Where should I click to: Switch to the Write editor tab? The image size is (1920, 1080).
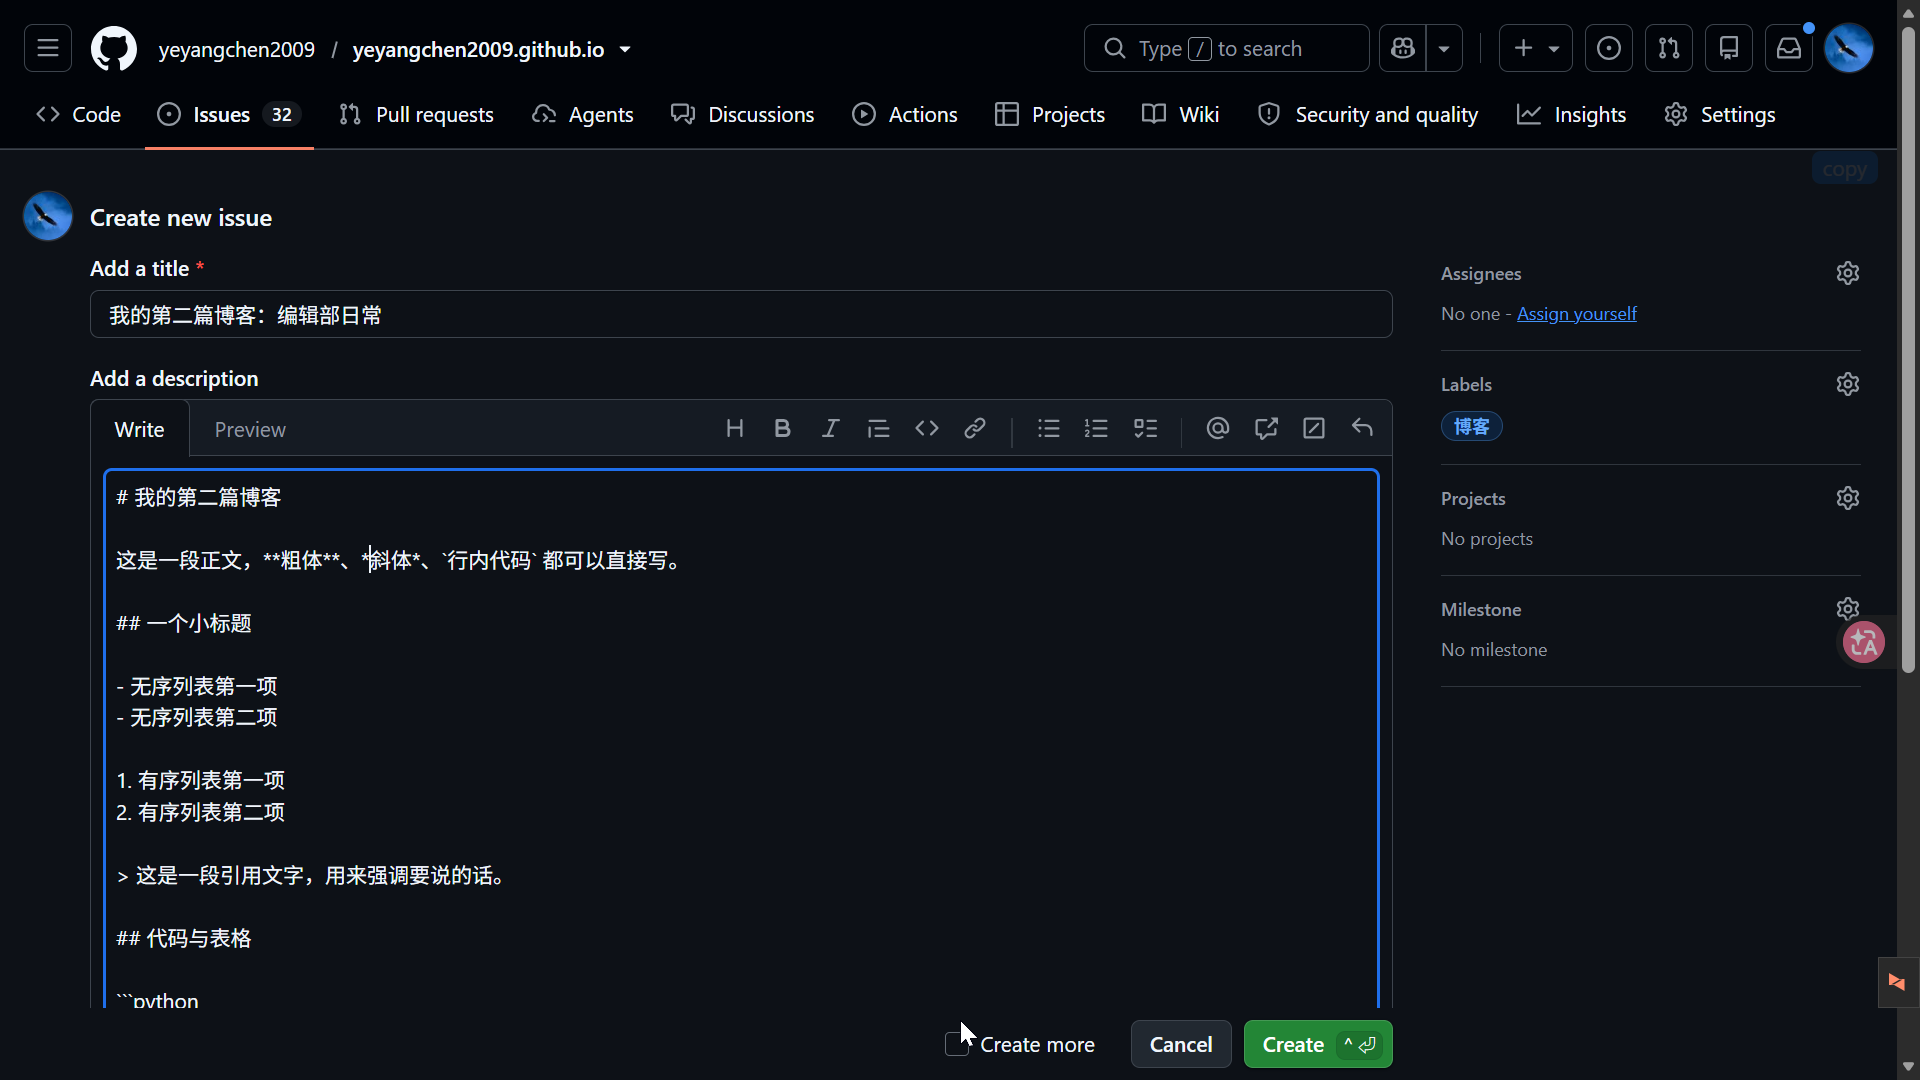click(139, 429)
